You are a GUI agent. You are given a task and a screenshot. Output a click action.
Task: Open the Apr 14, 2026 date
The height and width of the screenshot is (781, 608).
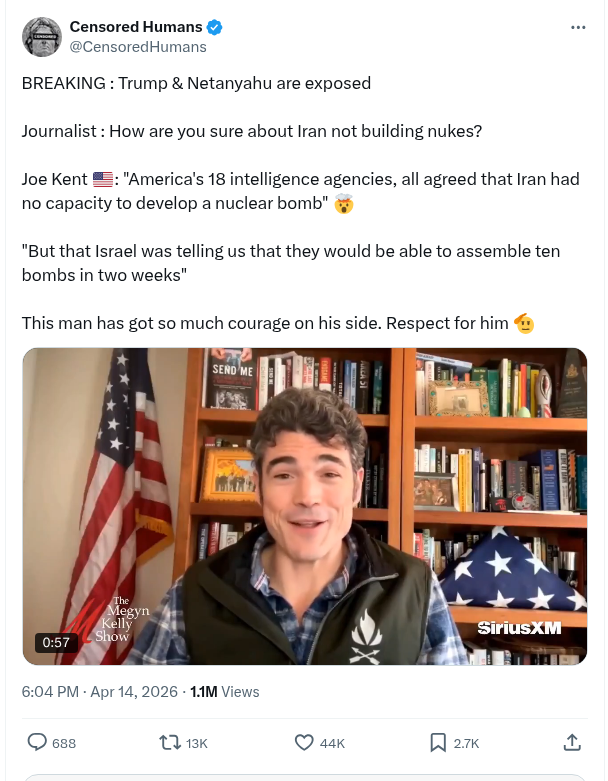click(134, 692)
